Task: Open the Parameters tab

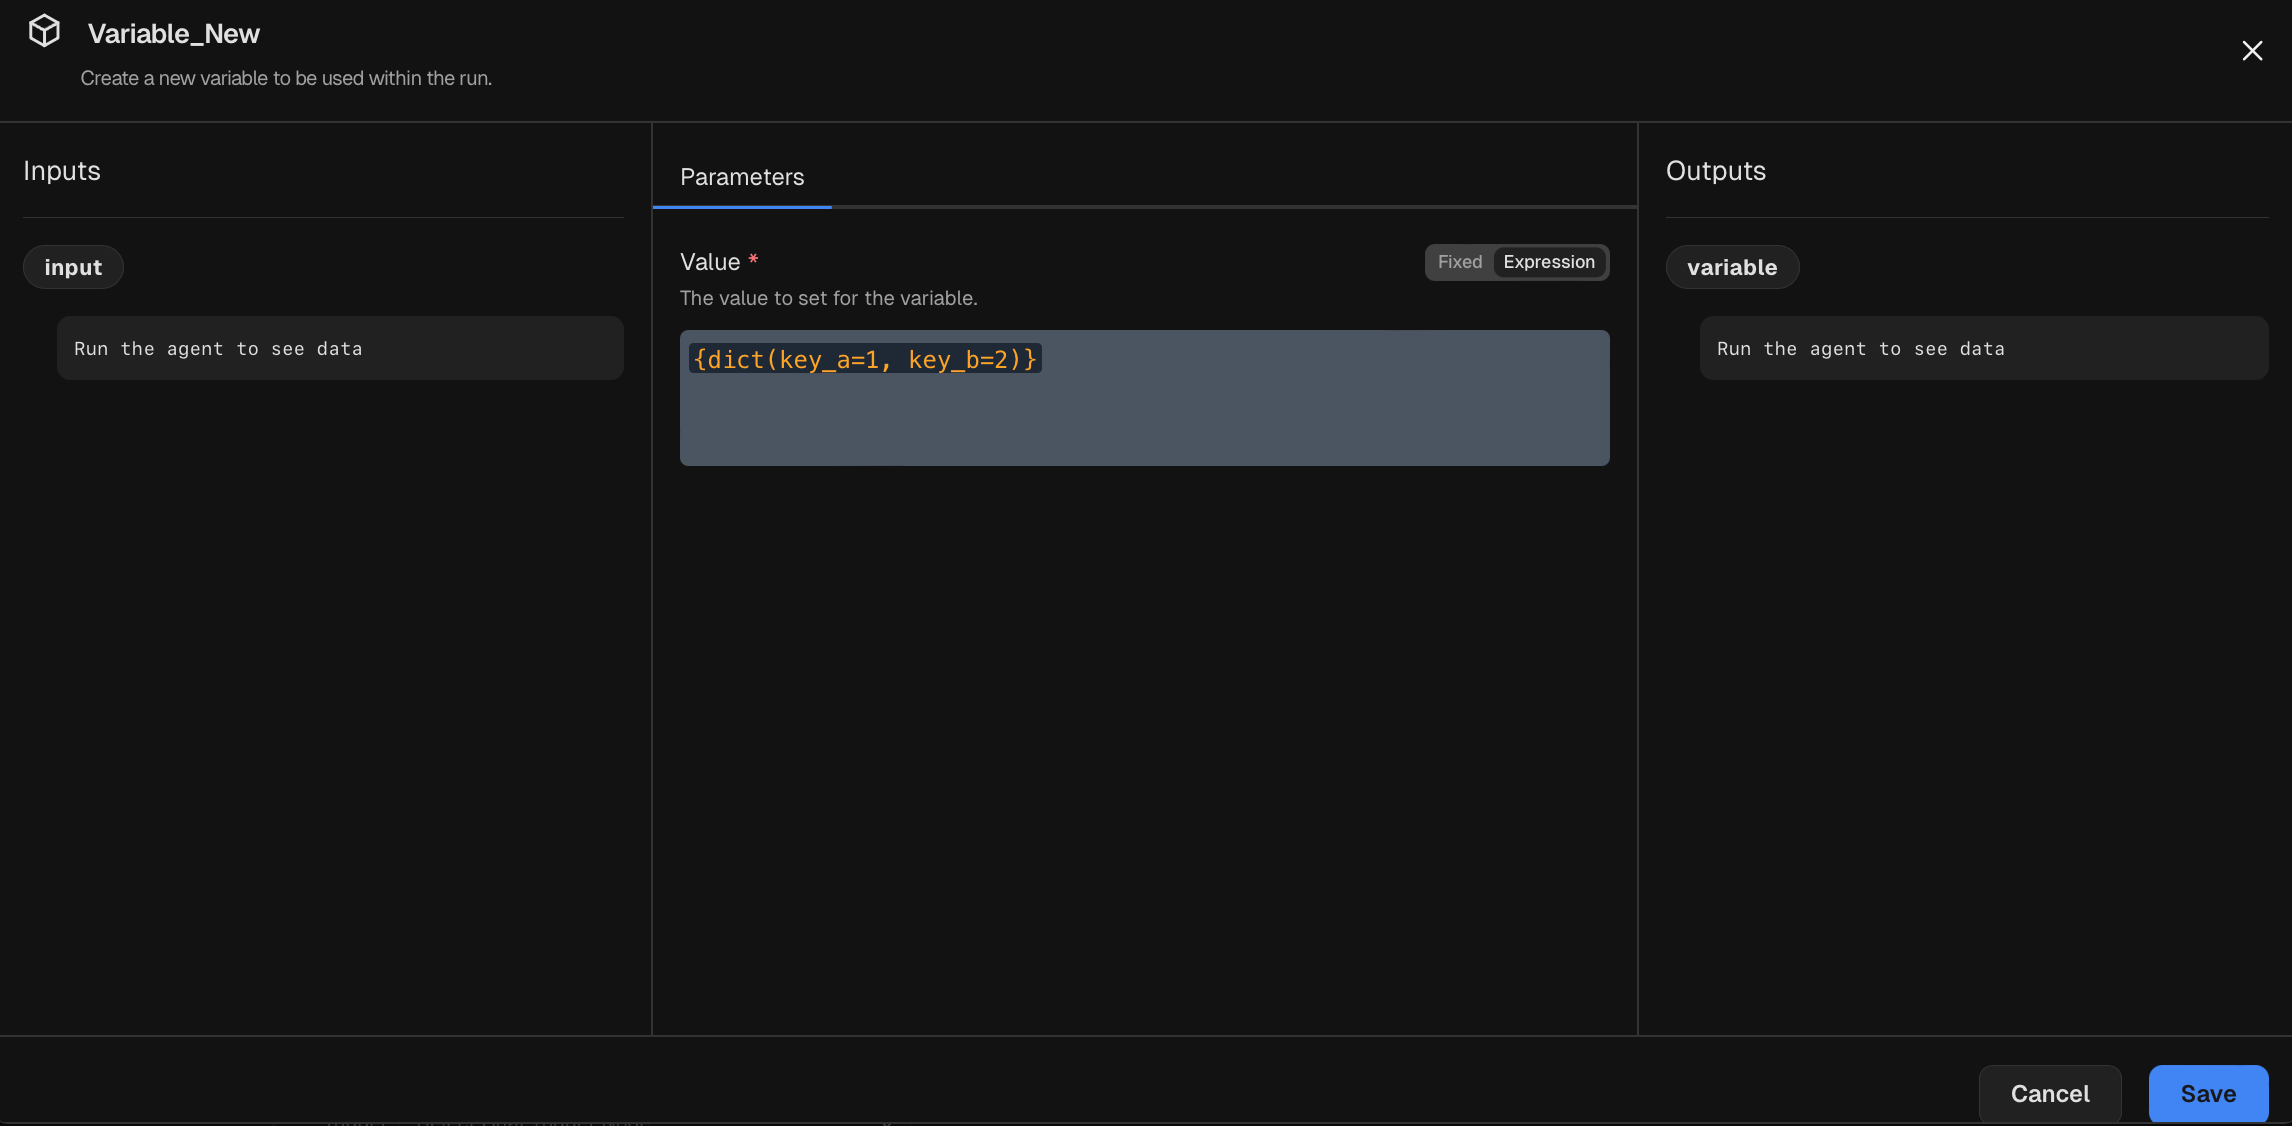Action: click(x=741, y=176)
